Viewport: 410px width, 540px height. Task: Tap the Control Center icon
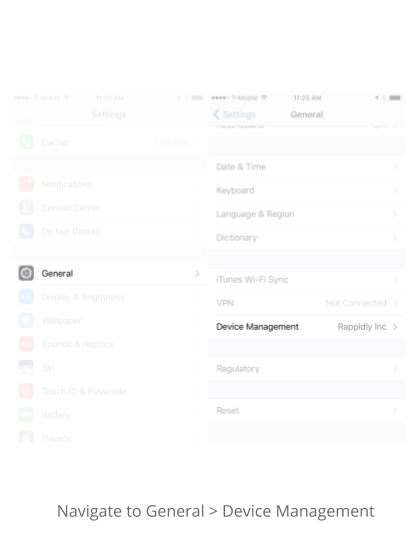click(26, 208)
